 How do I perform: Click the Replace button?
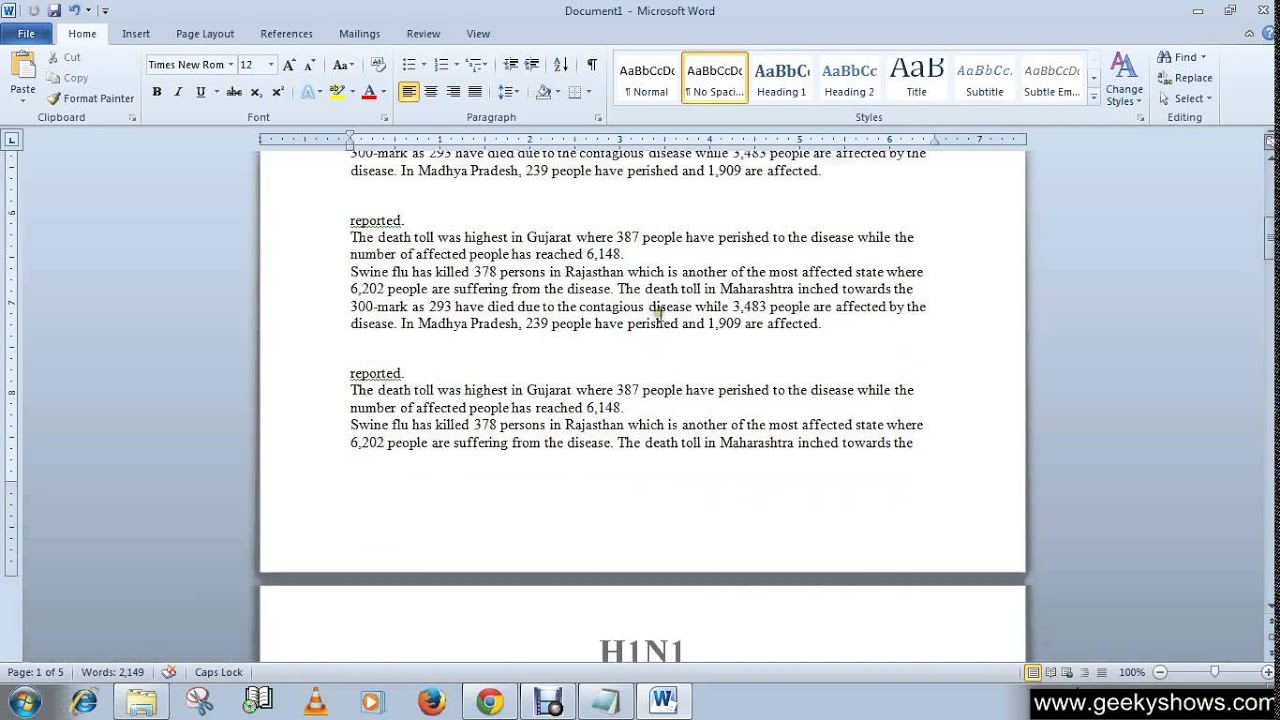point(1185,78)
